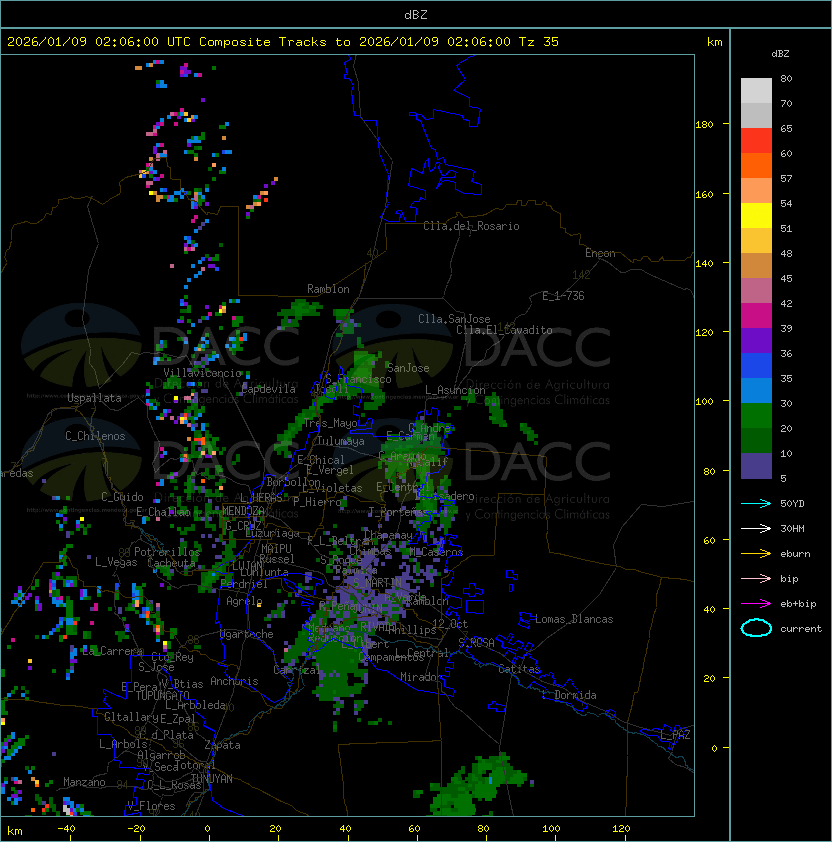
Task: Select the magenta 42 dBZ color swatch
Action: (756, 316)
